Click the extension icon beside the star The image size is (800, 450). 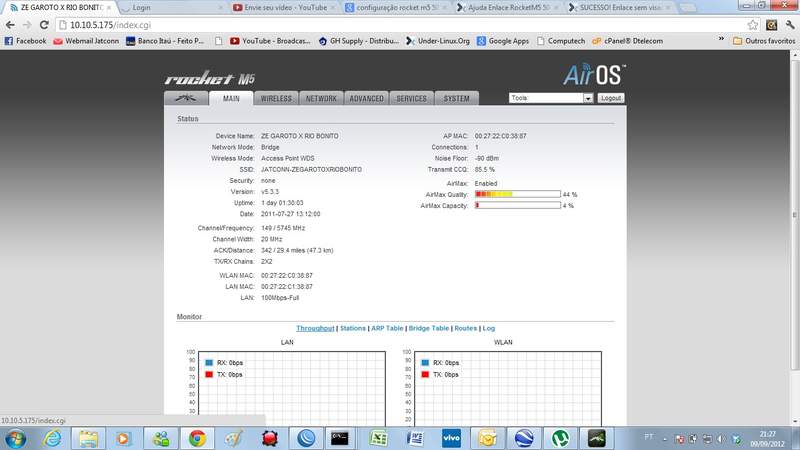tap(771, 24)
